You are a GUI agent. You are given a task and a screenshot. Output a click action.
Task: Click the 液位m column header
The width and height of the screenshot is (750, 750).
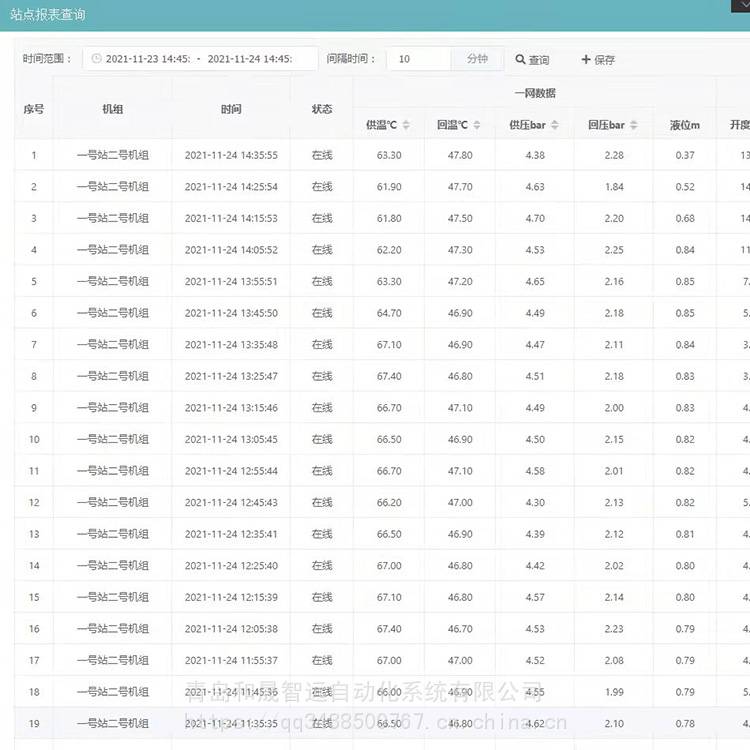[x=684, y=125]
